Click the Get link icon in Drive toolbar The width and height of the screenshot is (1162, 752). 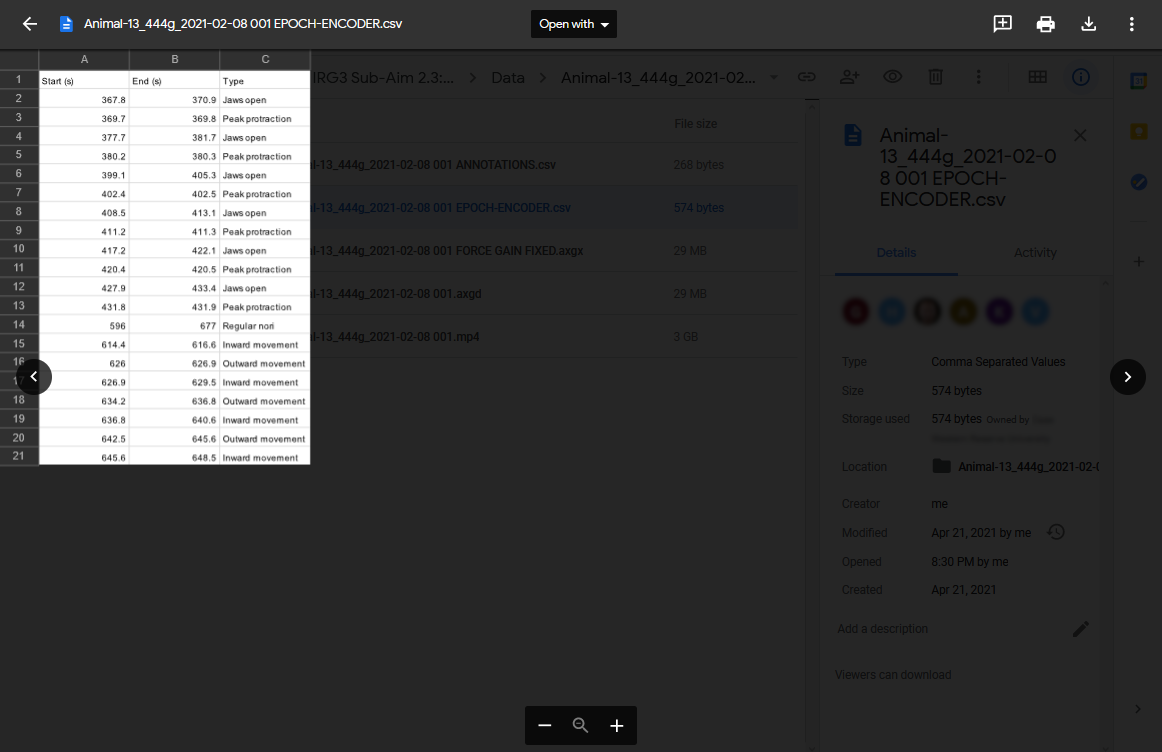click(806, 77)
